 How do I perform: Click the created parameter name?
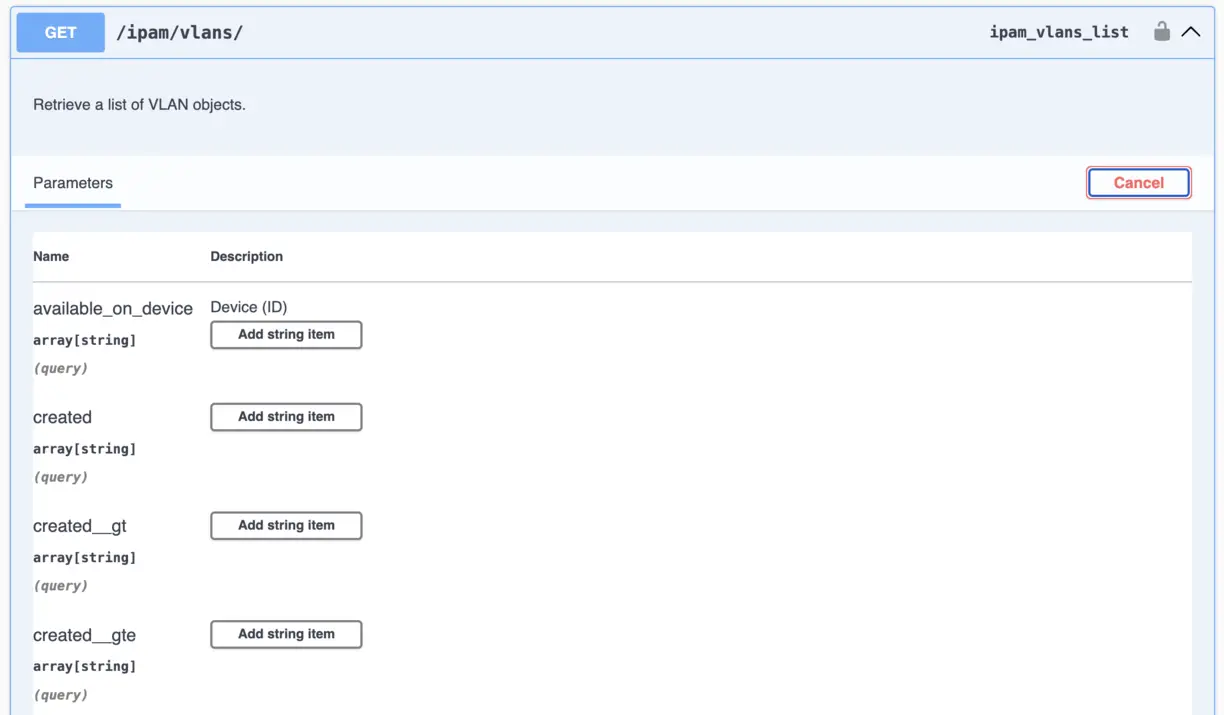click(x=62, y=418)
